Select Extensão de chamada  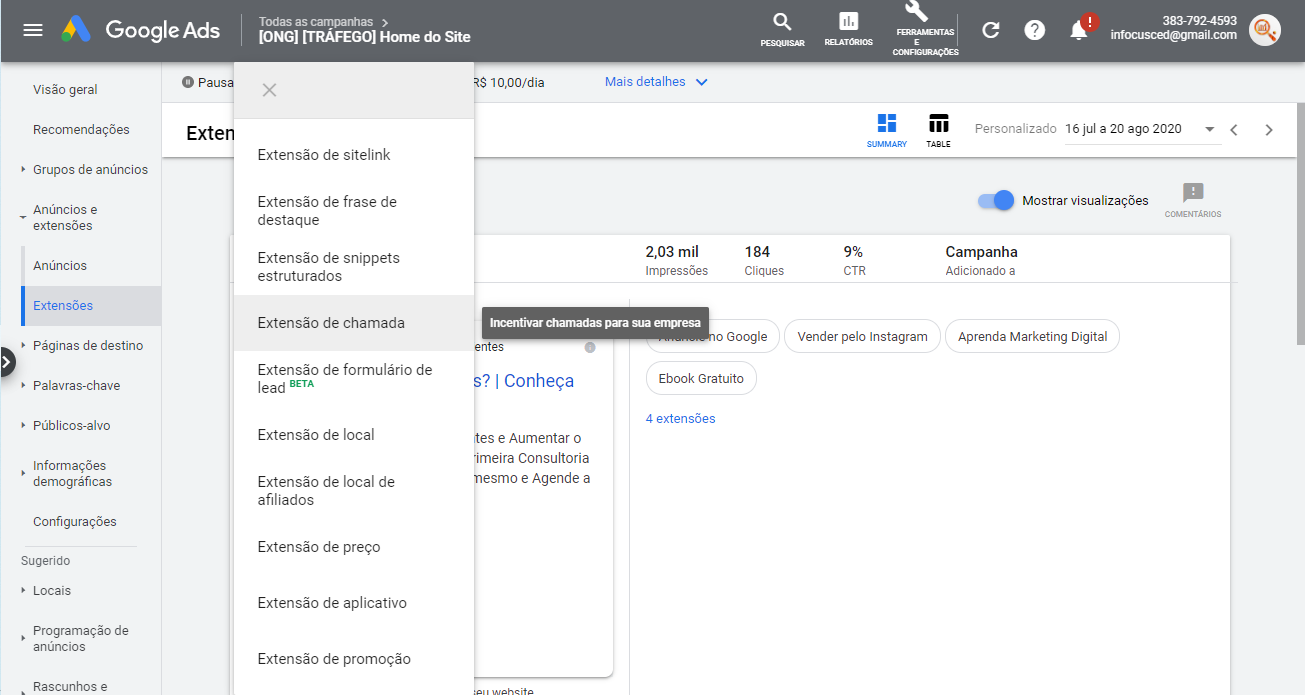[354, 323]
